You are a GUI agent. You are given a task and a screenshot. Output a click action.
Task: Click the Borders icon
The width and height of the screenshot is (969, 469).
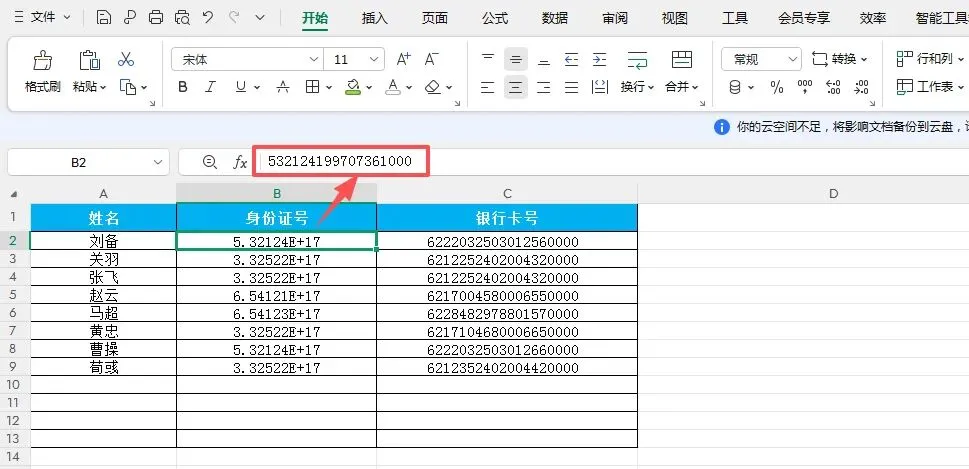[313, 87]
